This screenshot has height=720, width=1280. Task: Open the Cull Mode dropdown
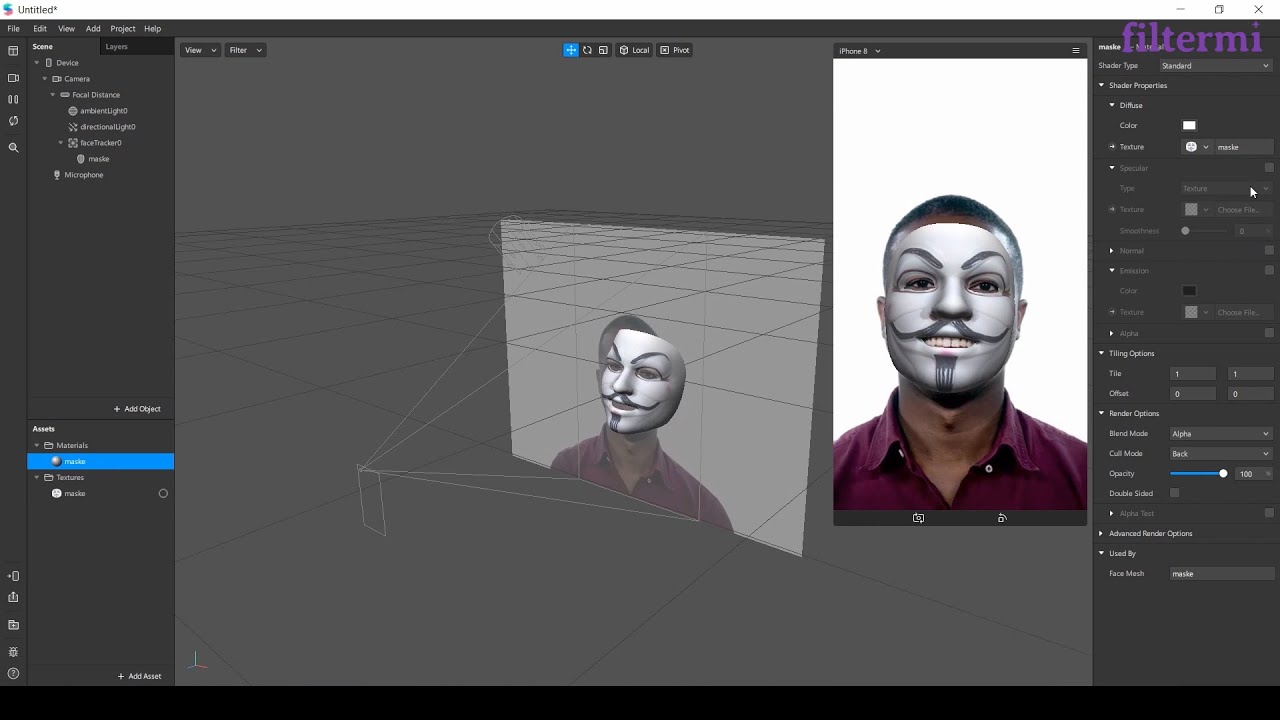point(1221,454)
